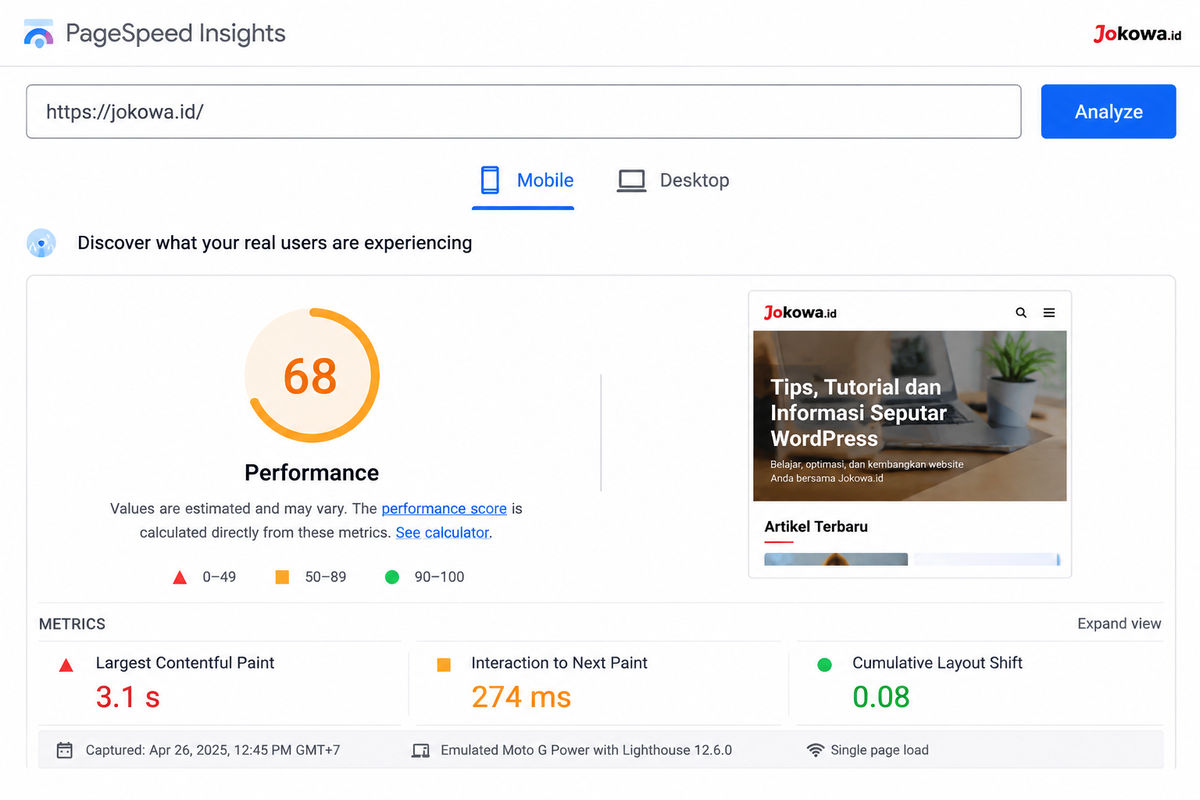Click the 274 ms metric value

click(x=521, y=697)
